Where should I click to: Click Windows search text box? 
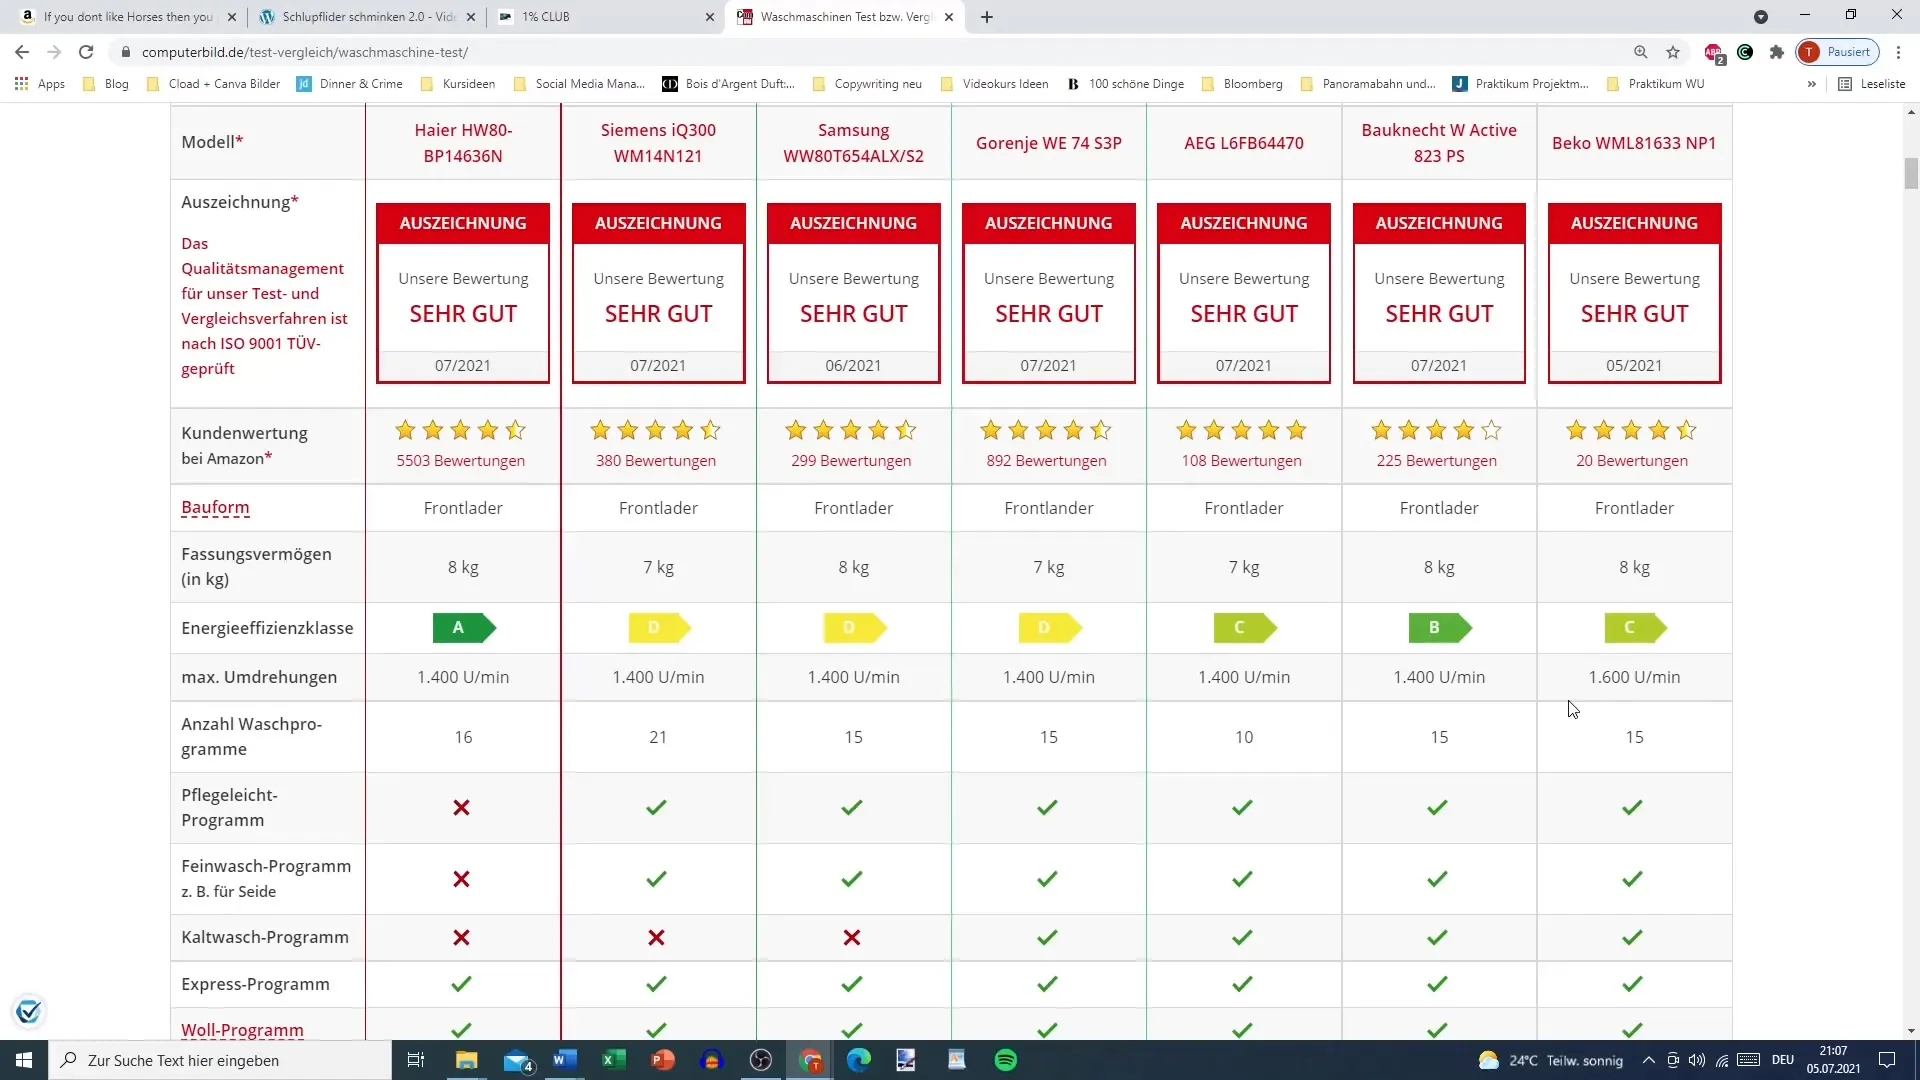click(x=220, y=1060)
